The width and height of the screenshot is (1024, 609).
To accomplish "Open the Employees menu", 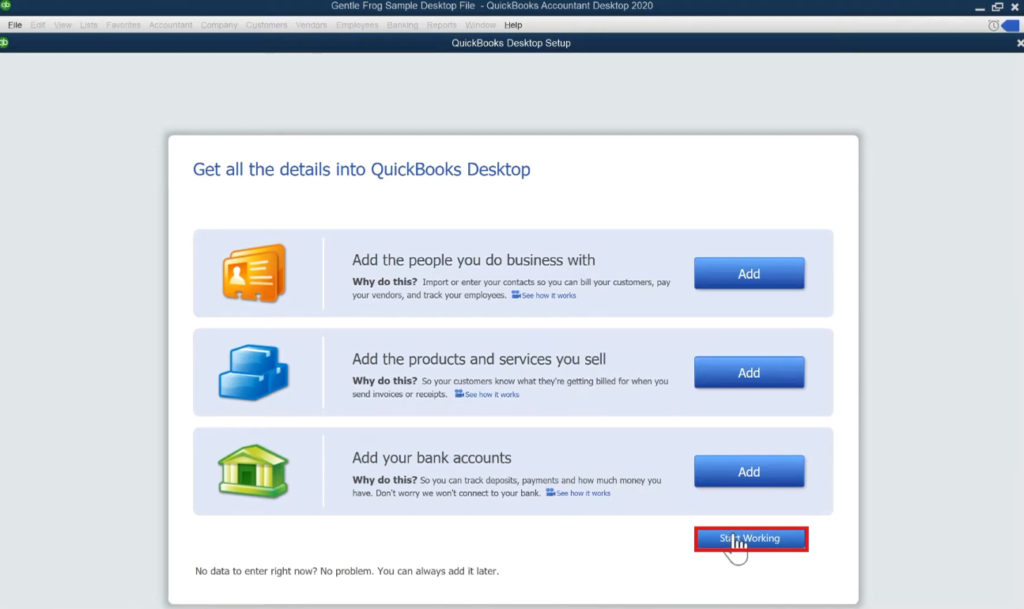I will pos(357,25).
